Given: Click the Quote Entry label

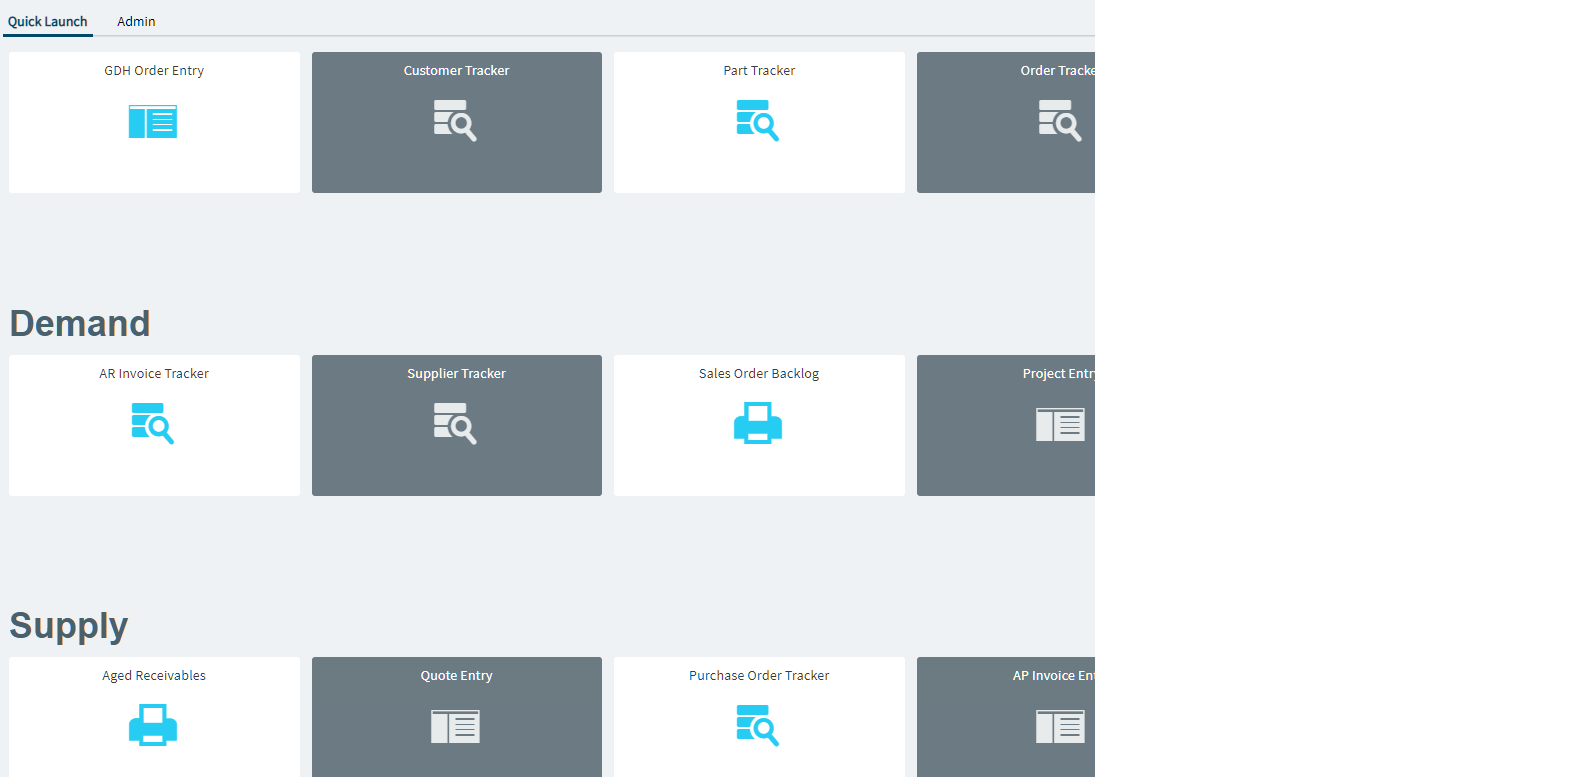Looking at the screenshot, I should point(456,676).
